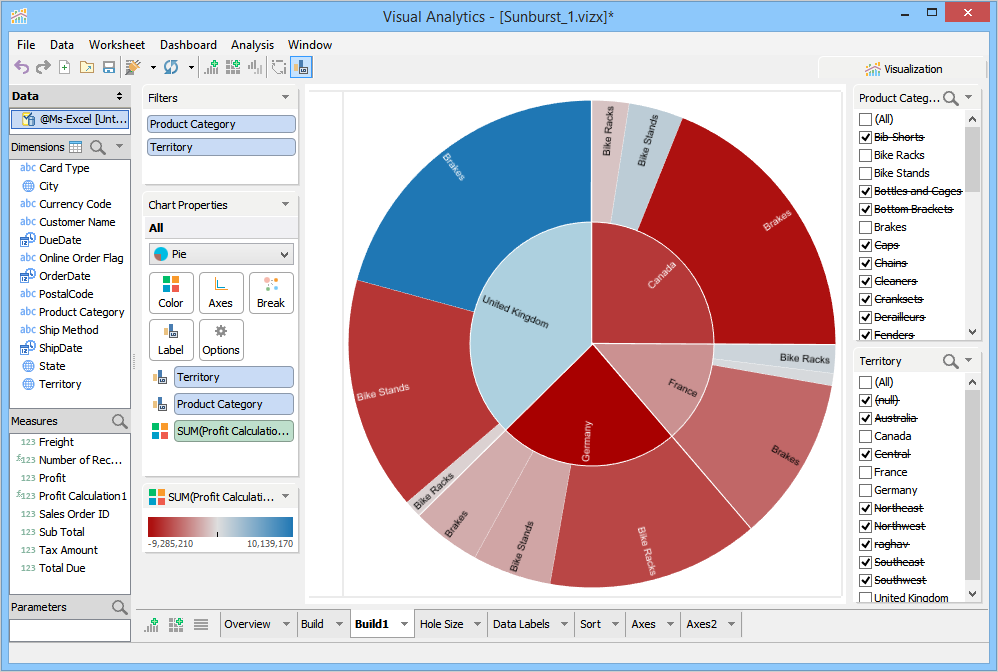Viewport: 998px width, 672px height.
Task: Open the Analysis menu
Action: click(252, 45)
